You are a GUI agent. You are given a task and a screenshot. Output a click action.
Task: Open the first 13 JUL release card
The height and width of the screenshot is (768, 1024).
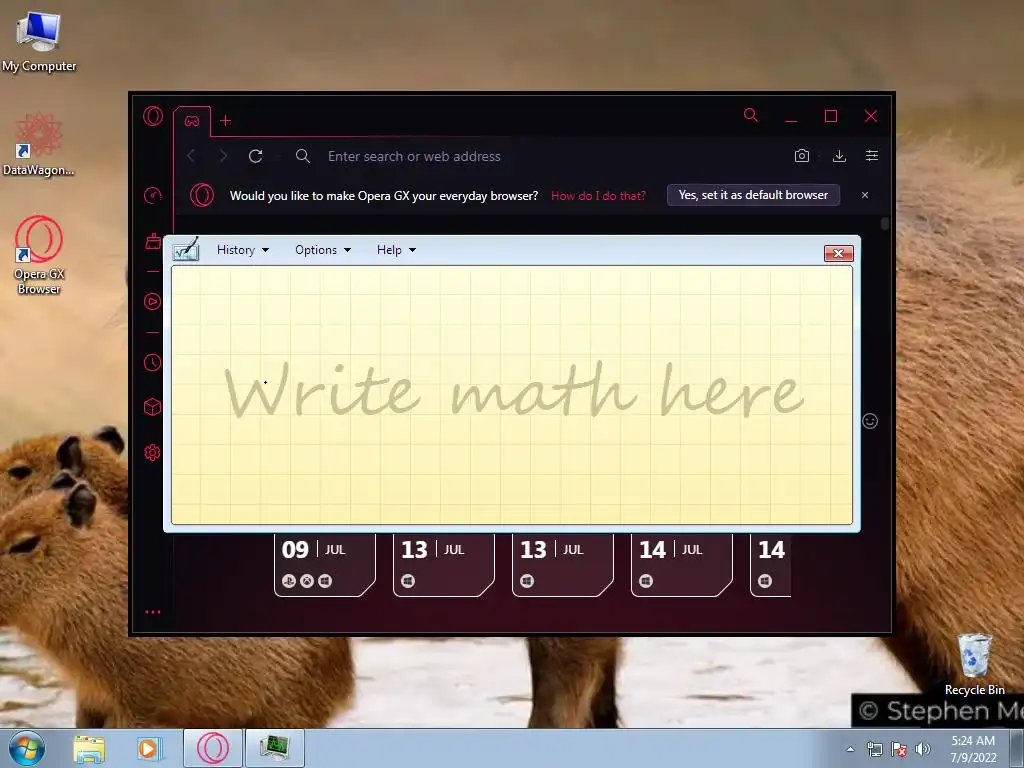click(x=443, y=565)
